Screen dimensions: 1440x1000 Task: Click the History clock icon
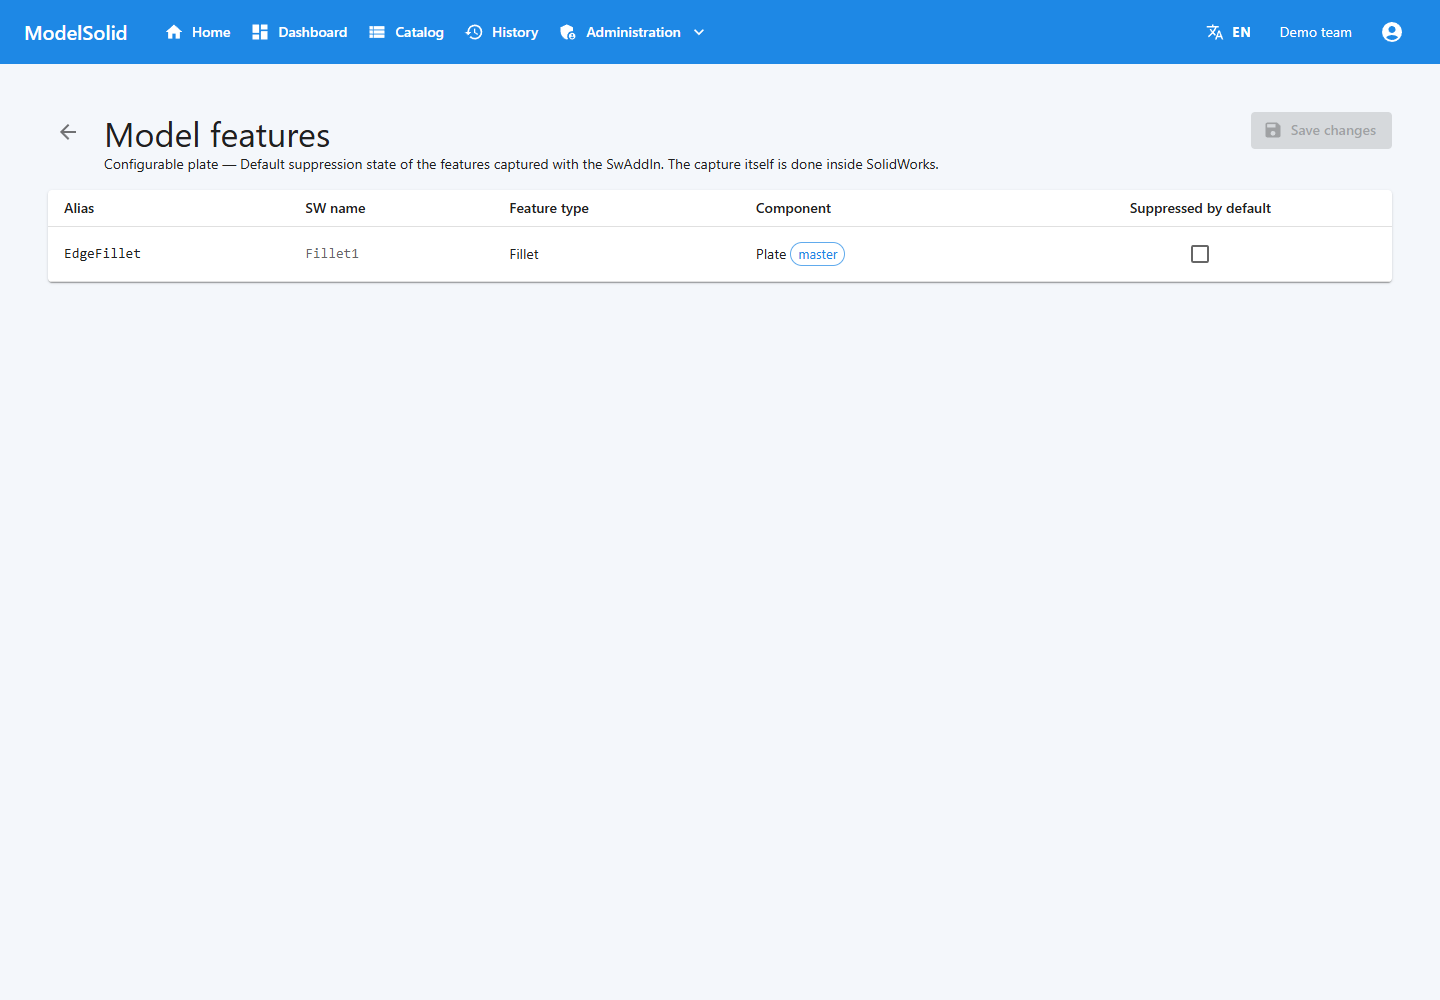474,32
